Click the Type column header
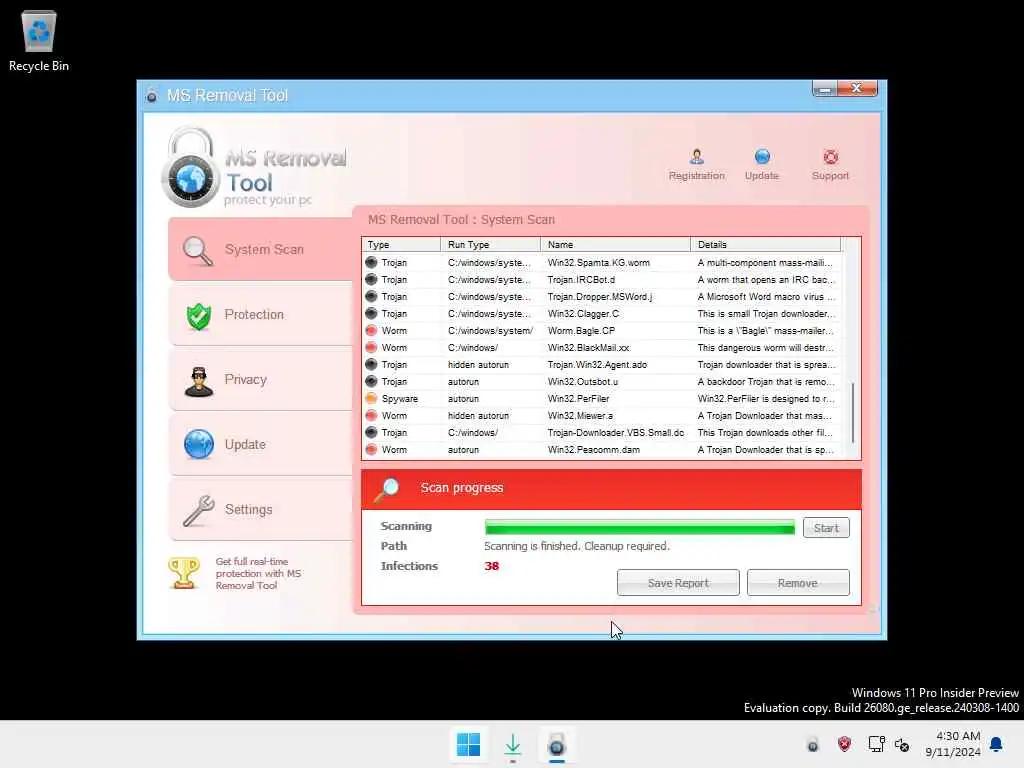Image resolution: width=1024 pixels, height=768 pixels. (x=401, y=244)
